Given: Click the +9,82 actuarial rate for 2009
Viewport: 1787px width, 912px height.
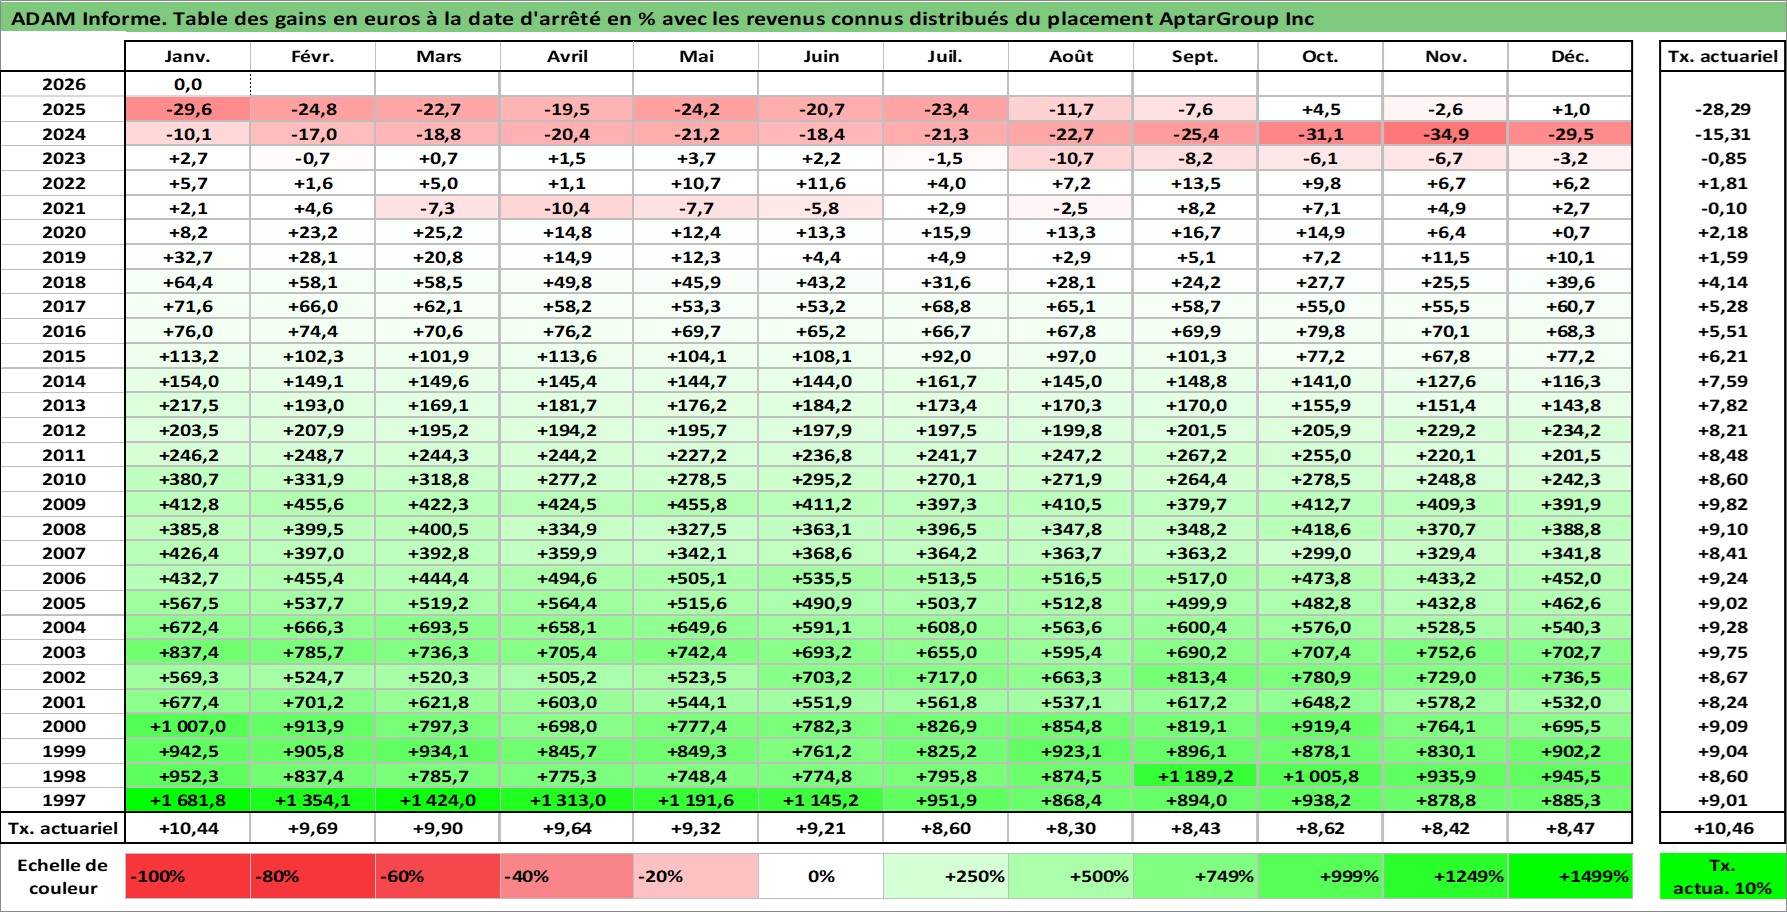Looking at the screenshot, I should pyautogui.click(x=1723, y=504).
